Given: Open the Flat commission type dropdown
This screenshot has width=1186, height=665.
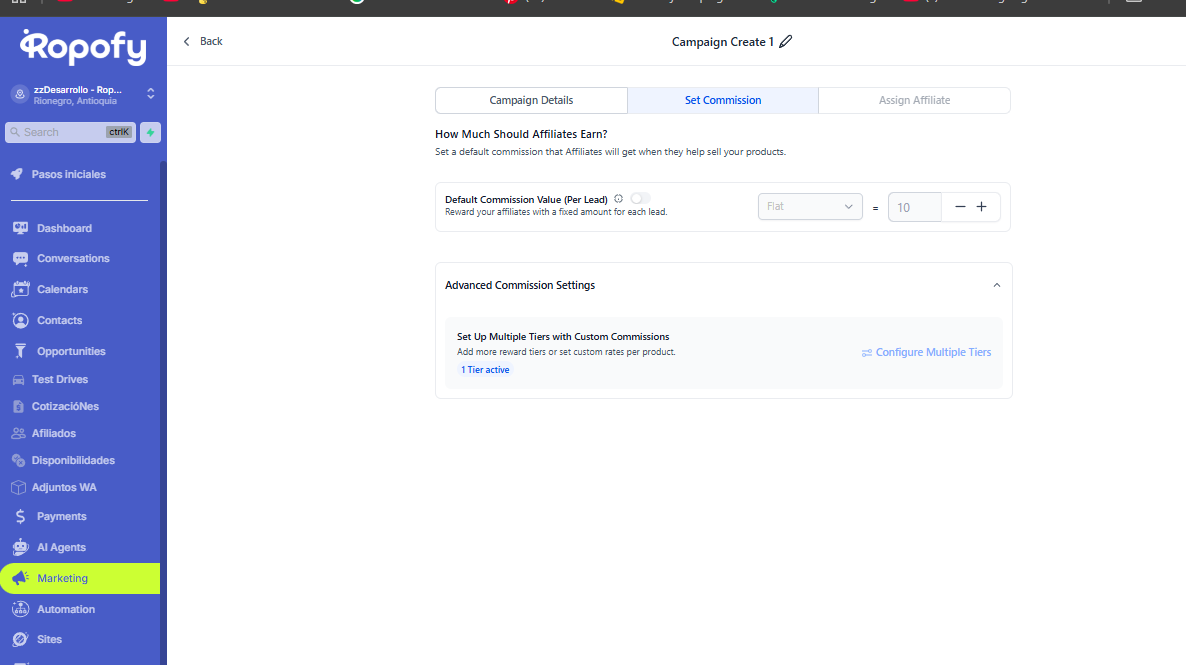Looking at the screenshot, I should (x=809, y=207).
